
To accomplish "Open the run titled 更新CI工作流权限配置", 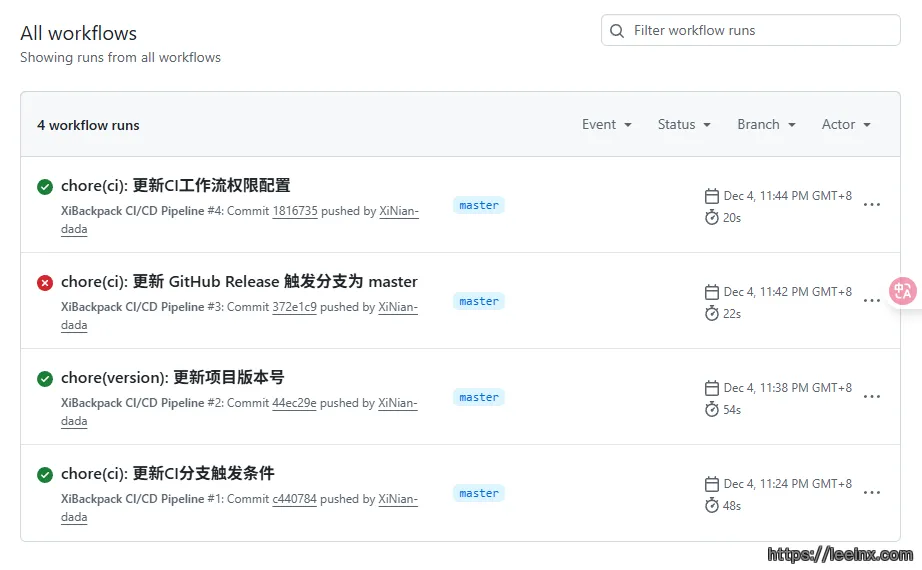I will coord(175,185).
